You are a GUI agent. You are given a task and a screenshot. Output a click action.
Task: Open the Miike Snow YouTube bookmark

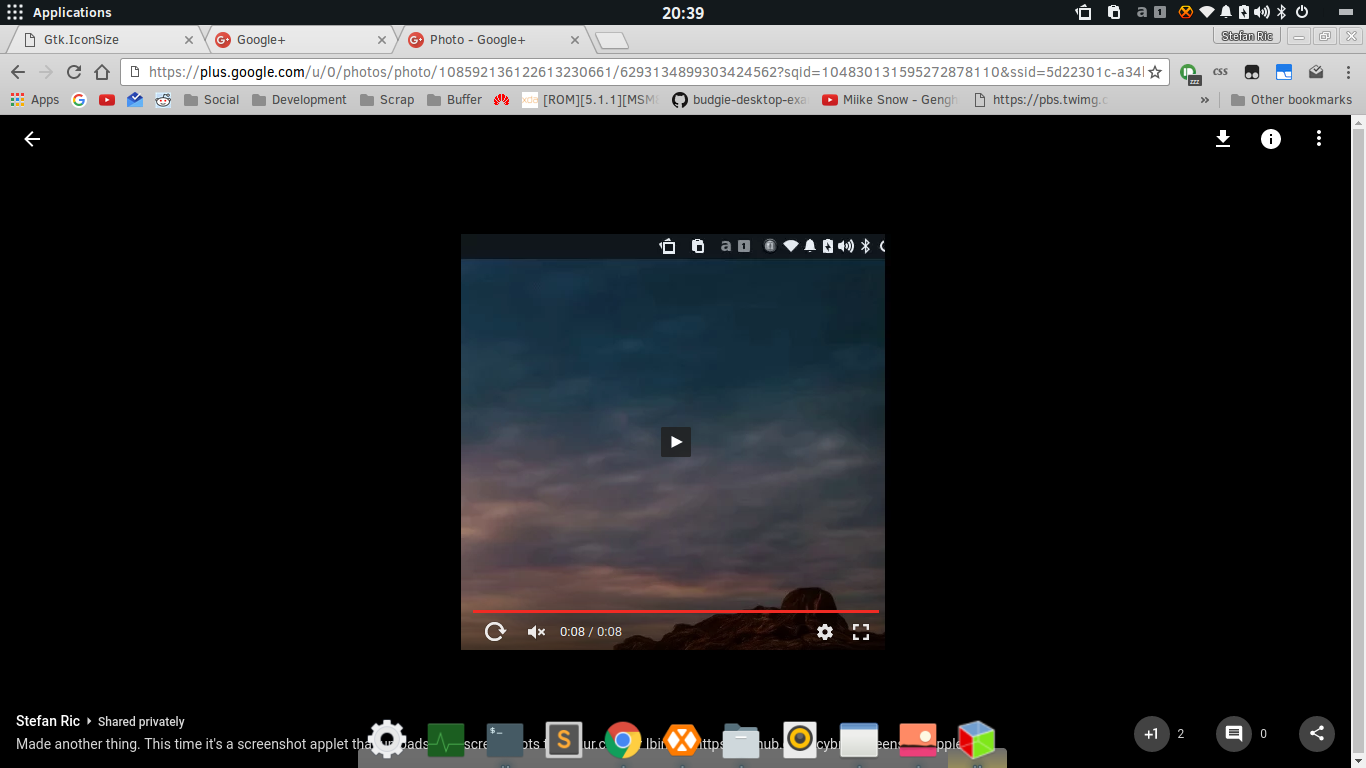pos(889,100)
